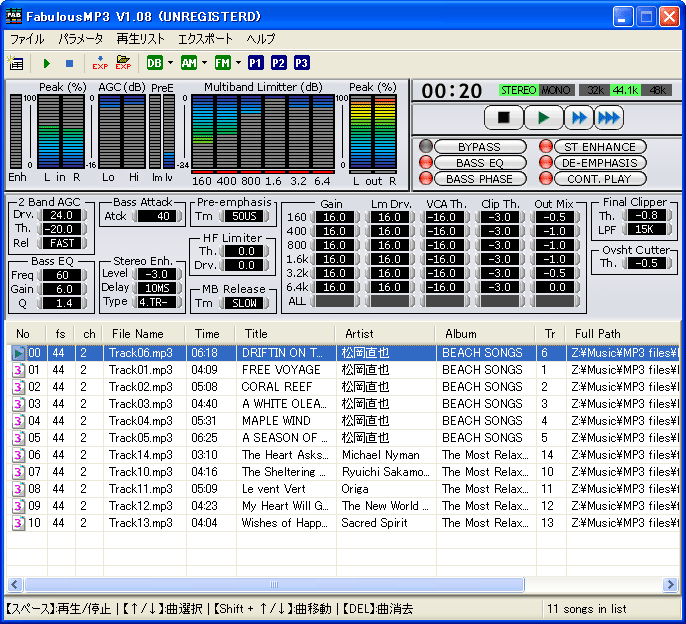Click the new playlist icon in toolbar
Viewport: 686px width, 624px height.
point(16,63)
